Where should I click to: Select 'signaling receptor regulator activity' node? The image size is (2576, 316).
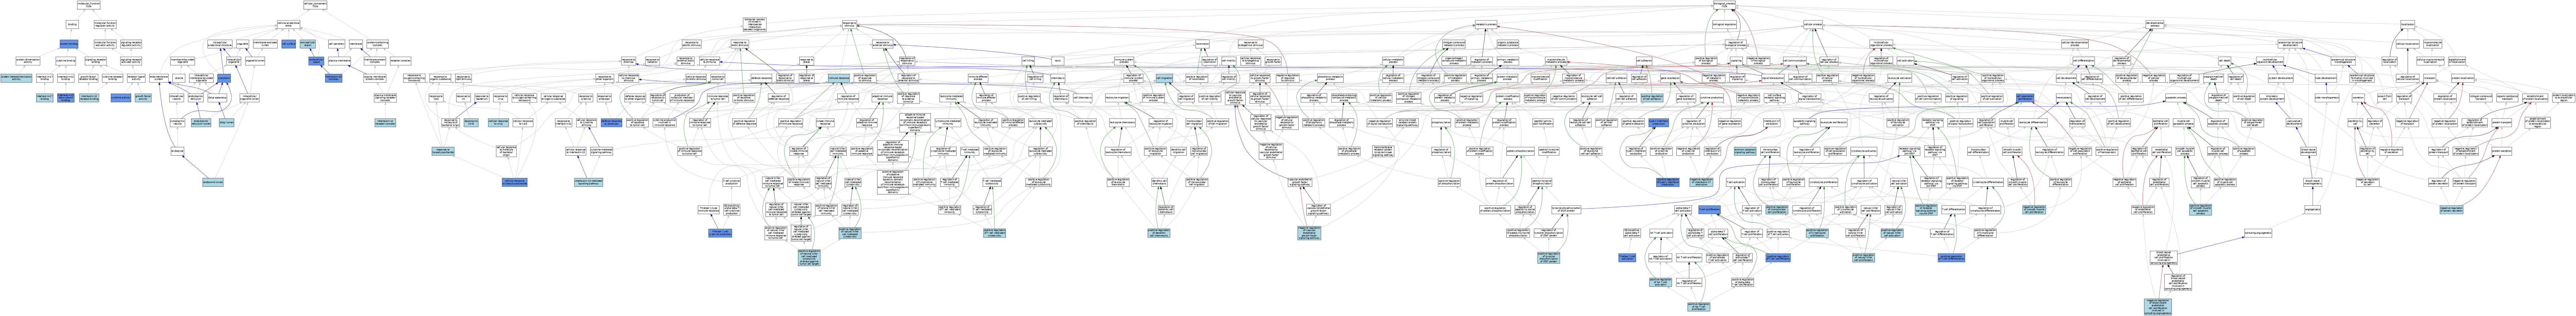pos(131,44)
